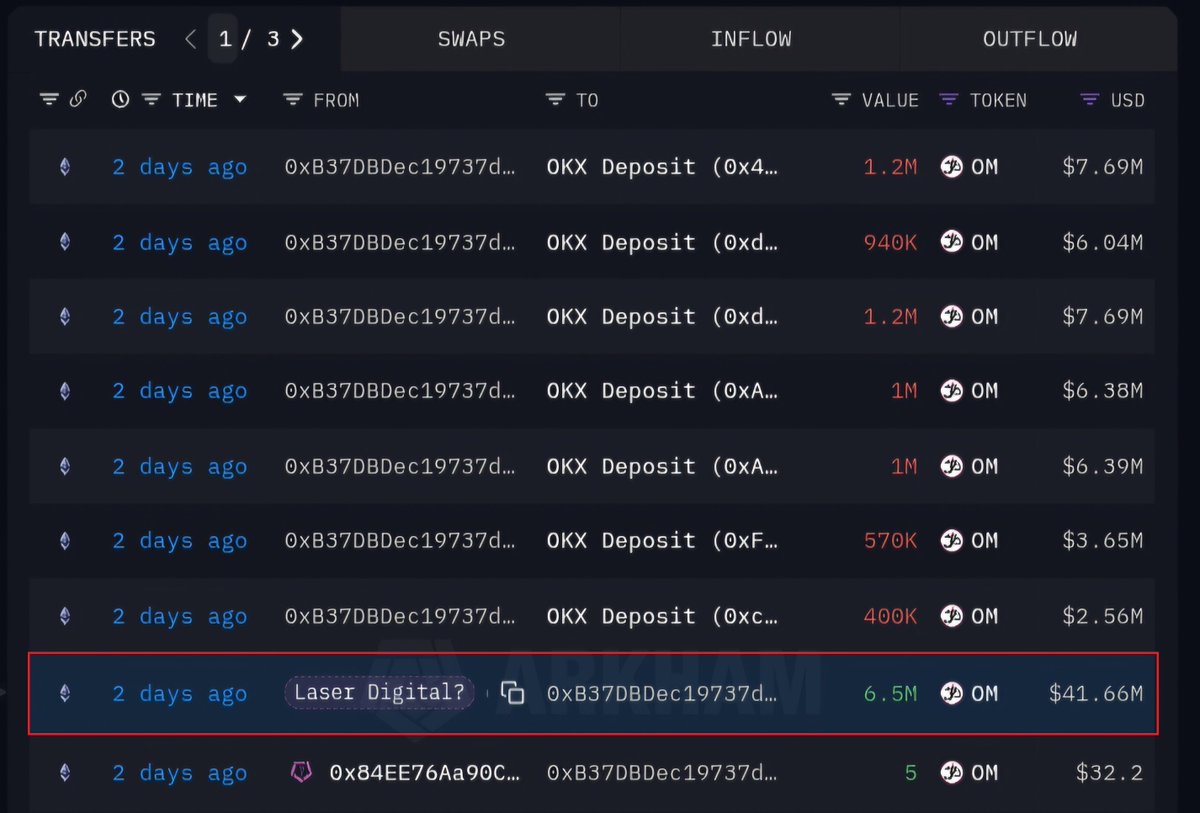Viewport: 1200px width, 813px height.
Task: Click the OM token icon in the 6.5M row
Action: click(951, 693)
